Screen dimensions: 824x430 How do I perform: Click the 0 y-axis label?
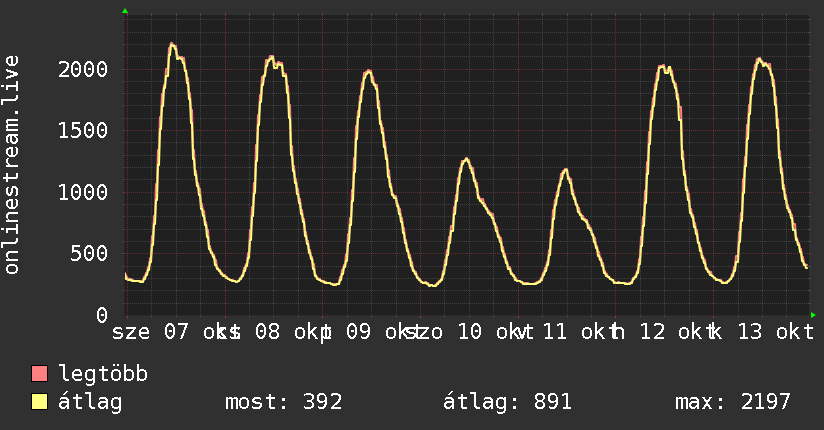click(102, 315)
